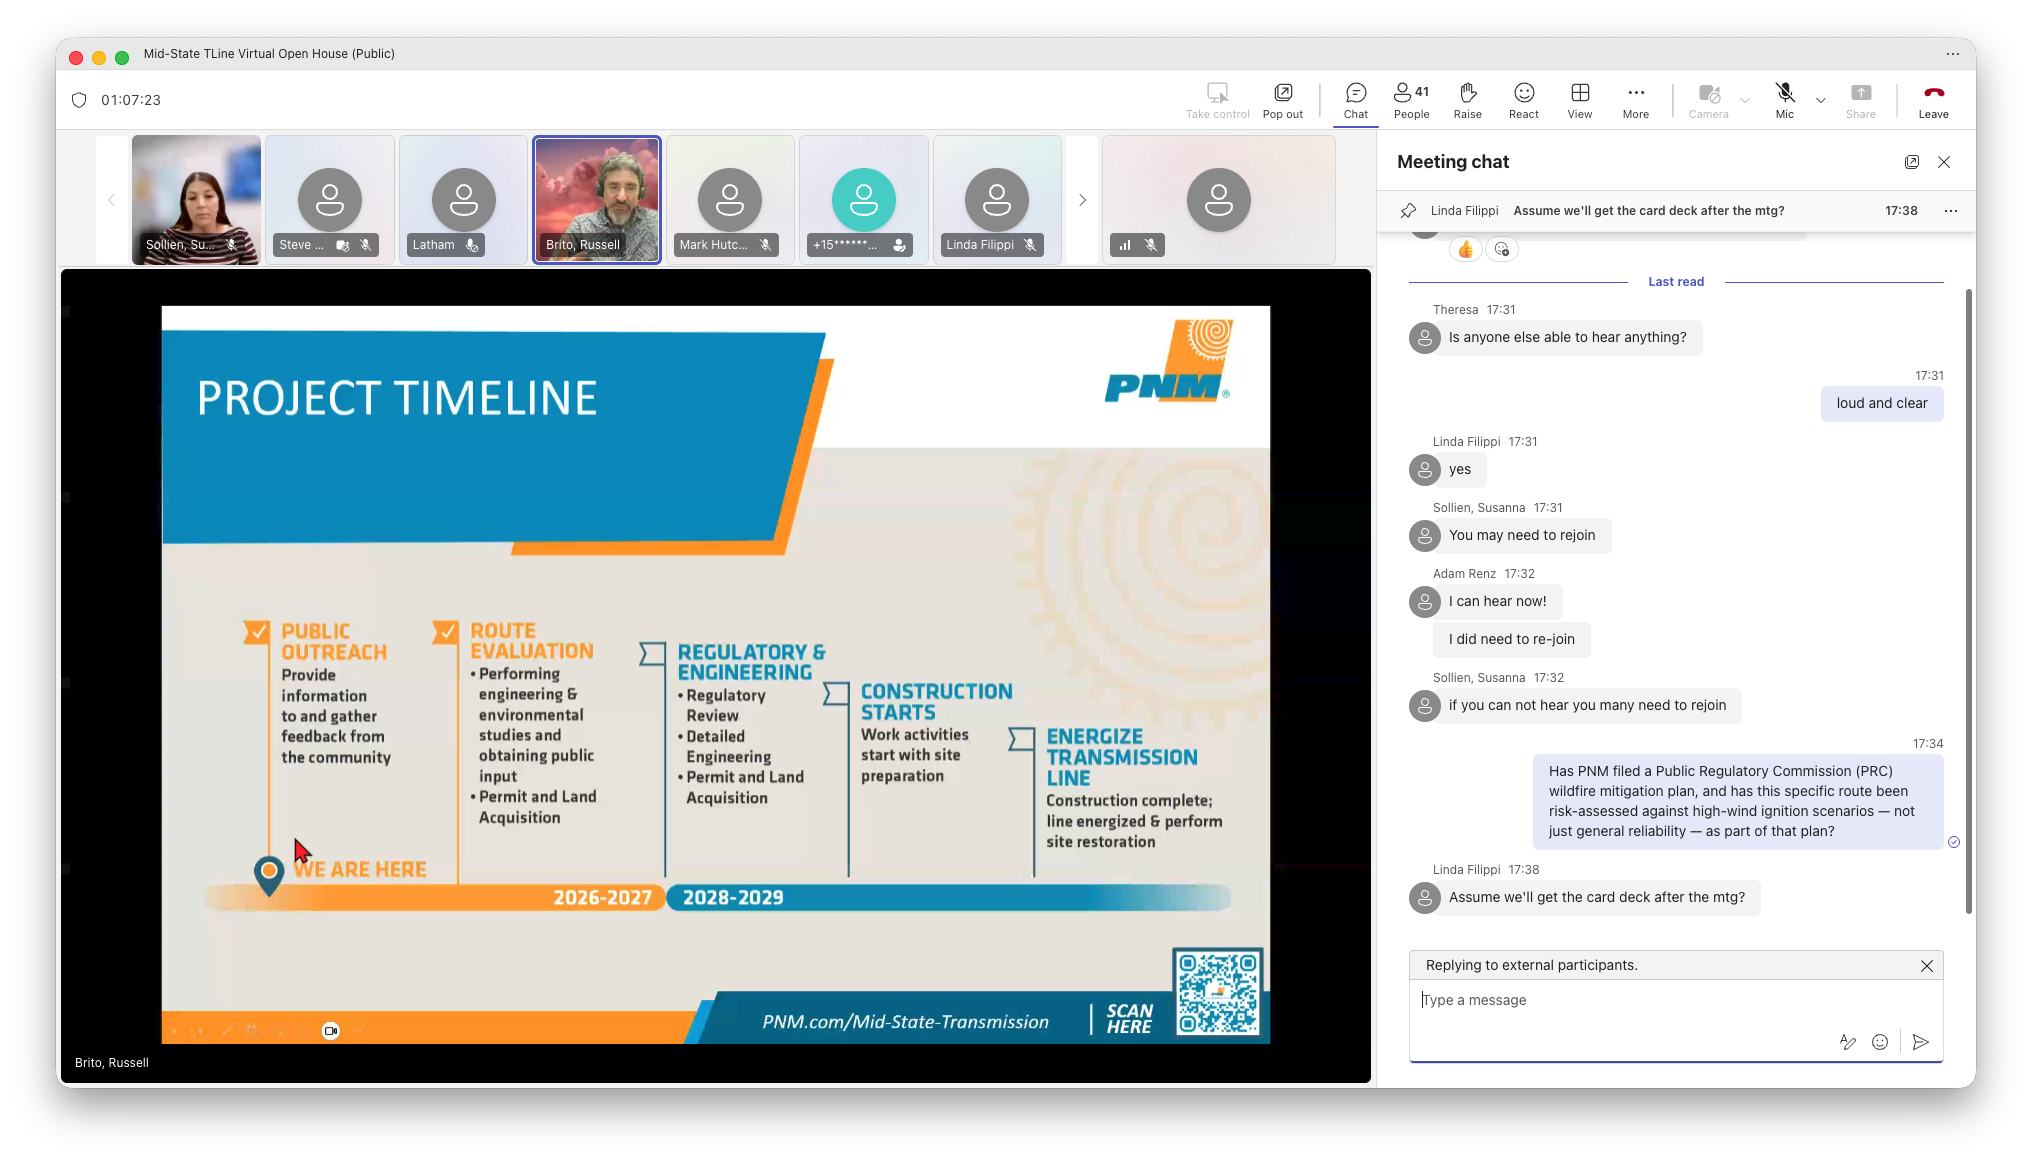Dismiss the "Replying to external participants" notice
This screenshot has width=2032, height=1162.
point(1926,966)
